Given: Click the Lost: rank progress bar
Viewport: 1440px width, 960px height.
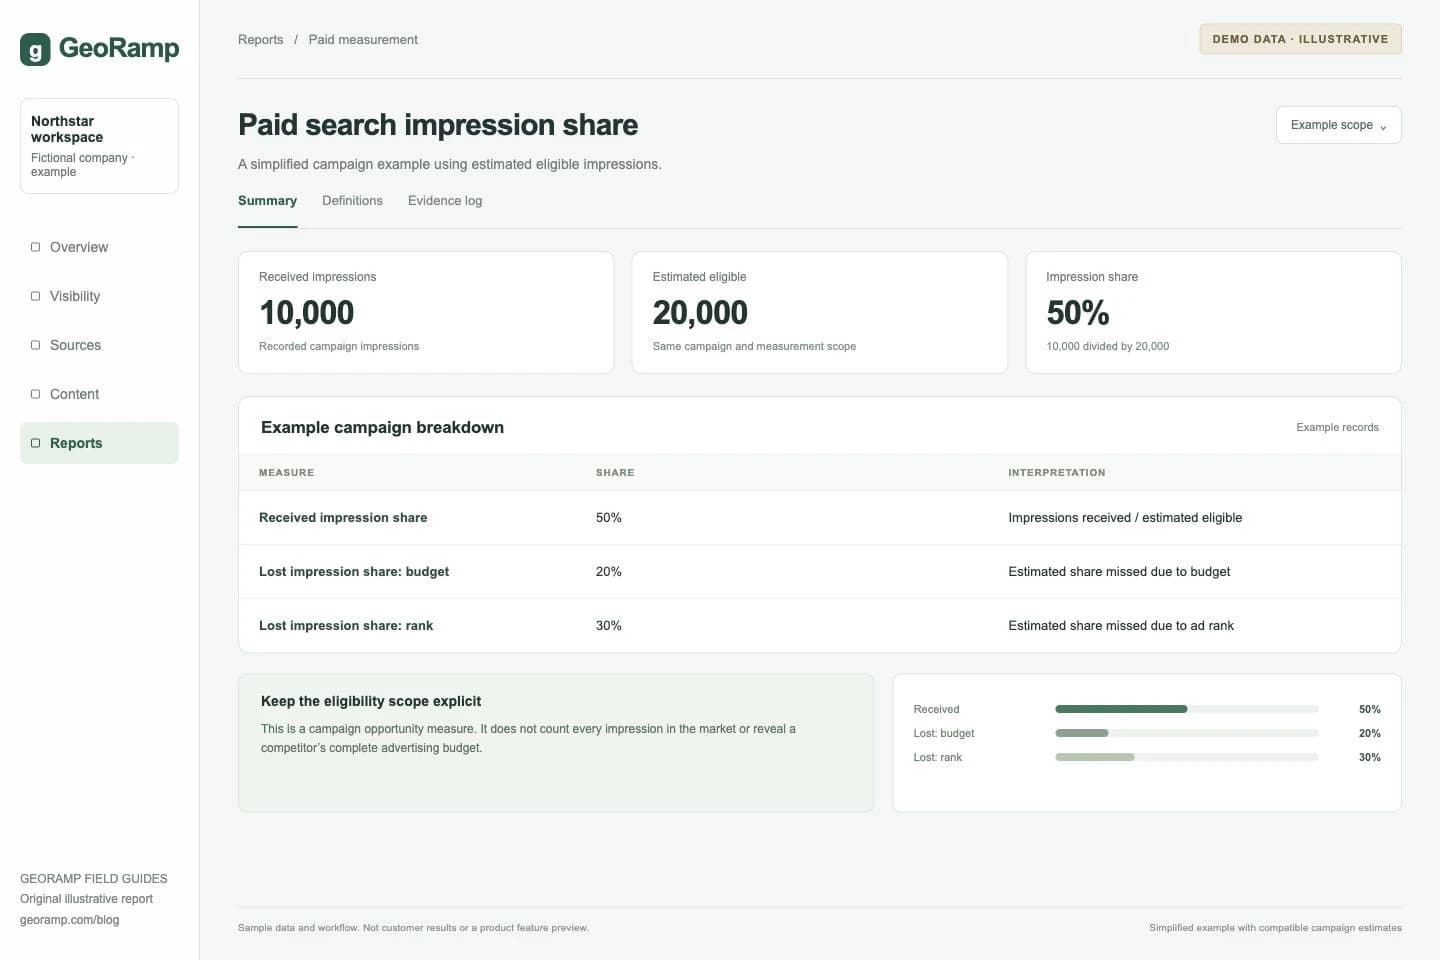Looking at the screenshot, I should [x=1186, y=757].
